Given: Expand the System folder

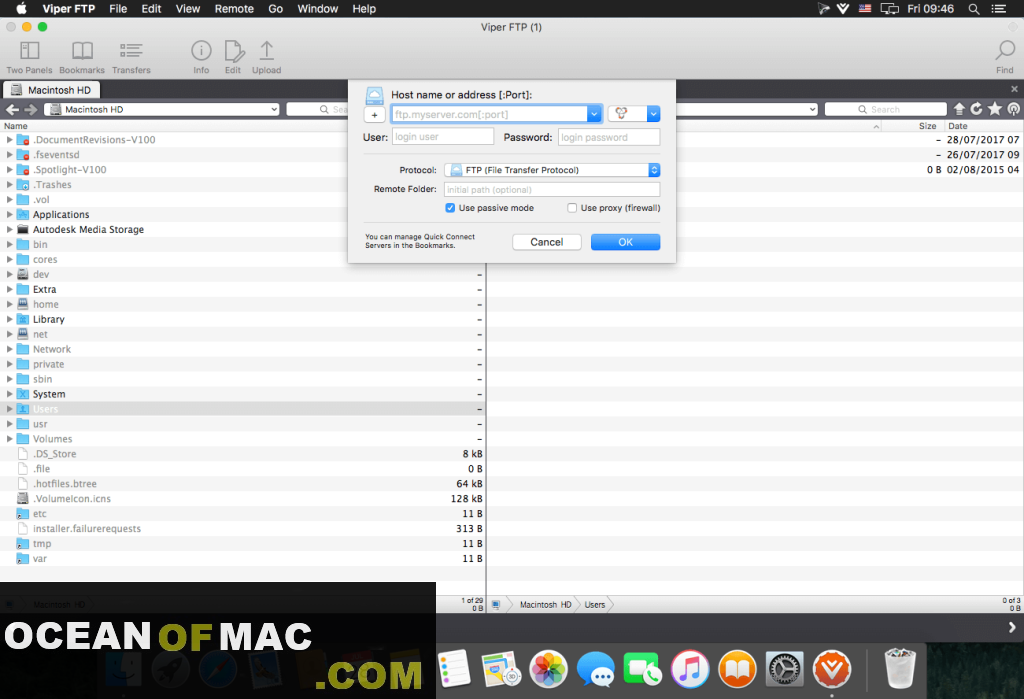Looking at the screenshot, I should [9, 394].
